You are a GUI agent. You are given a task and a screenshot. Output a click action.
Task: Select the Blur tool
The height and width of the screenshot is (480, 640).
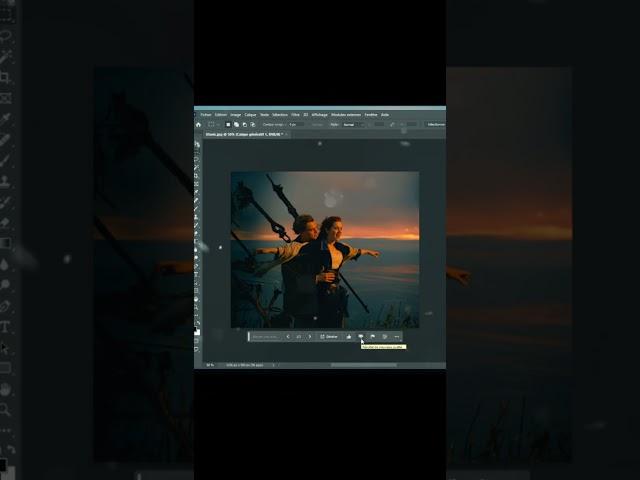[197, 249]
